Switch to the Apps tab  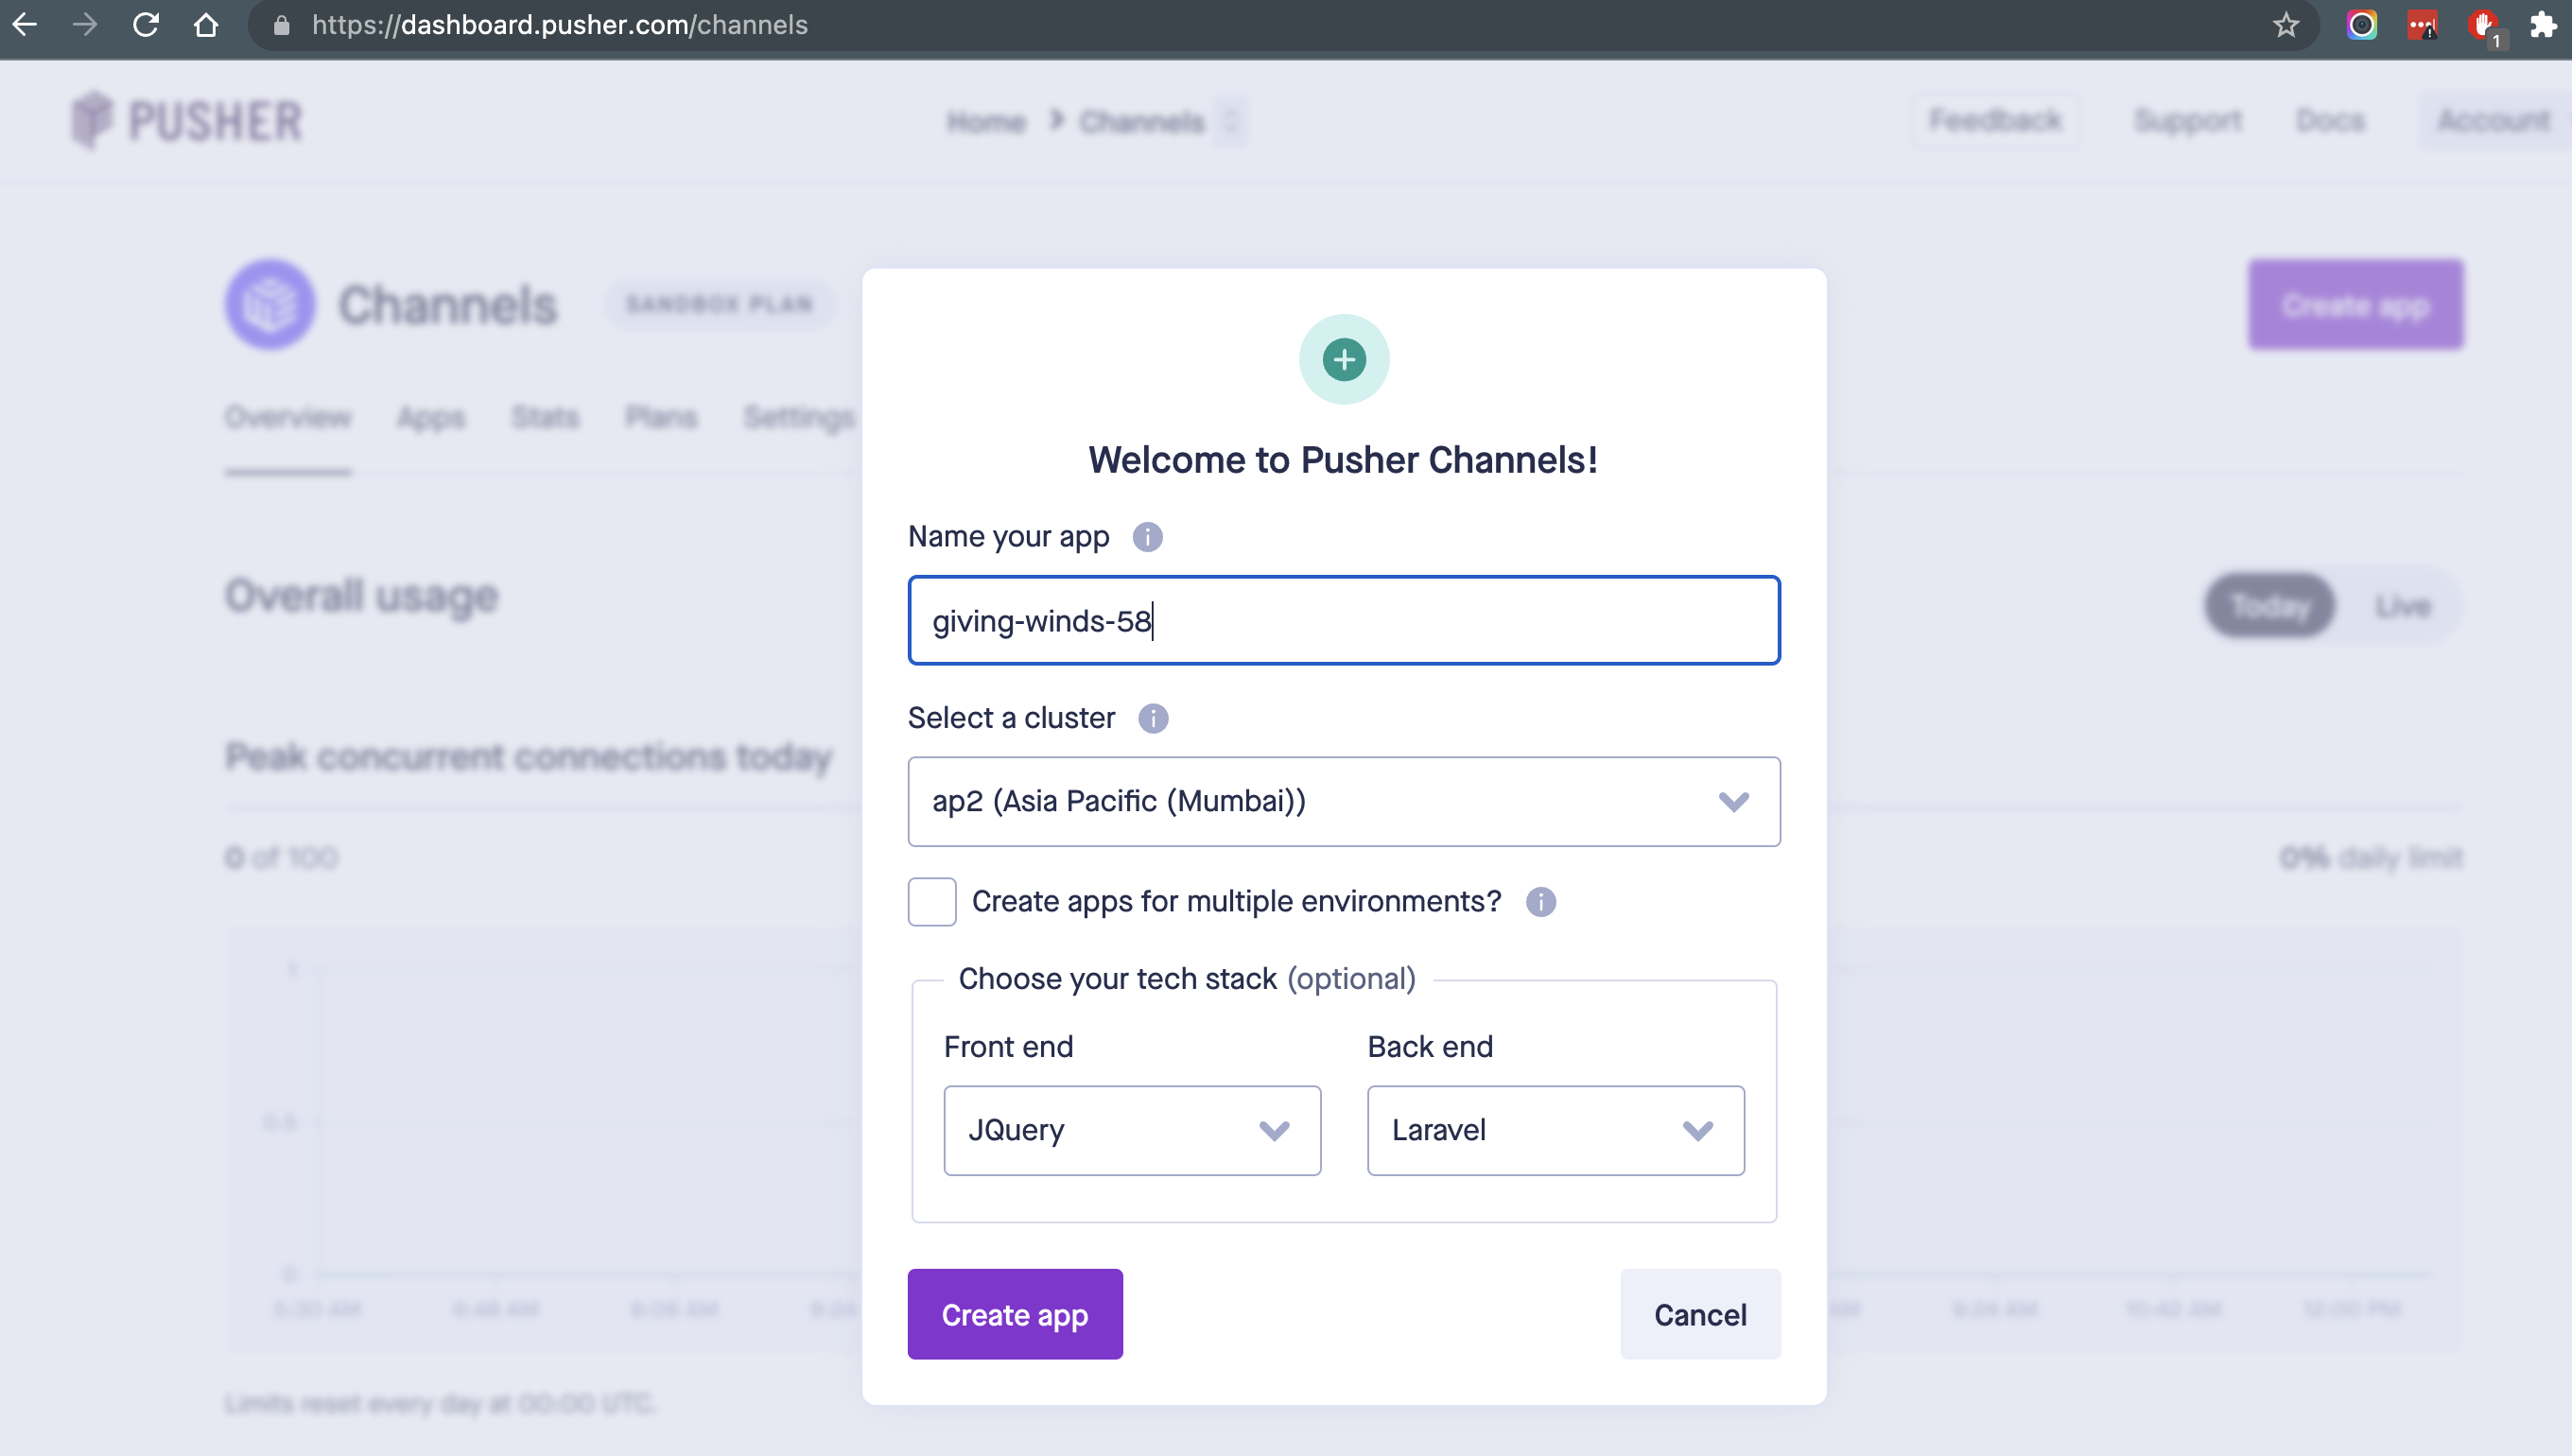[x=430, y=417]
